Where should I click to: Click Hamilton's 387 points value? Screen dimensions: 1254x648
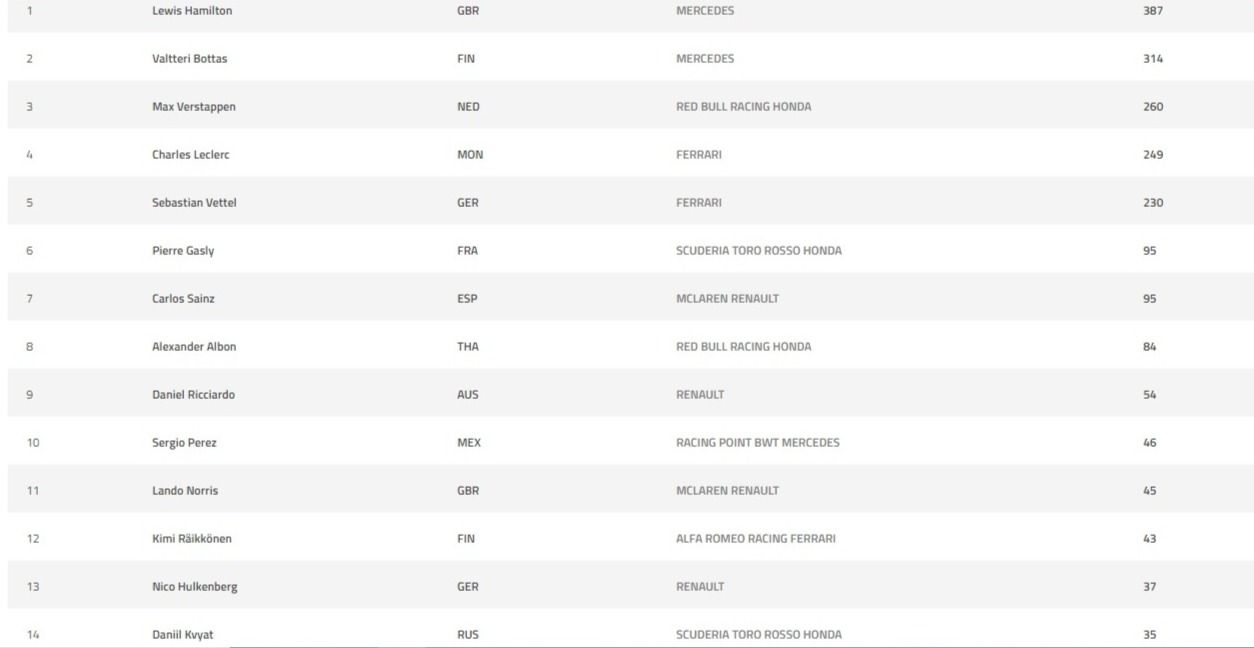pos(1153,11)
